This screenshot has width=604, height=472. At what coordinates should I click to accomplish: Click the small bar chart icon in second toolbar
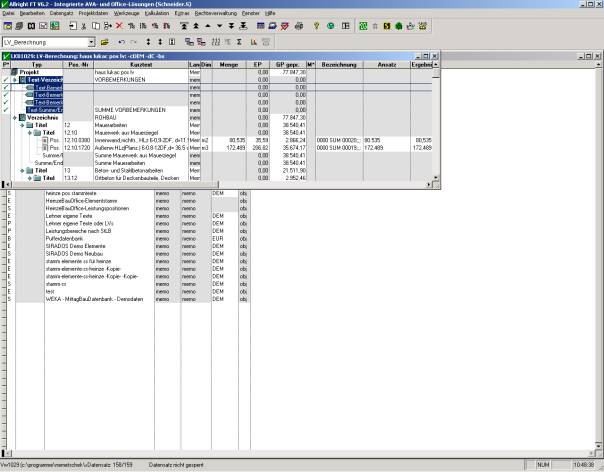click(253, 42)
